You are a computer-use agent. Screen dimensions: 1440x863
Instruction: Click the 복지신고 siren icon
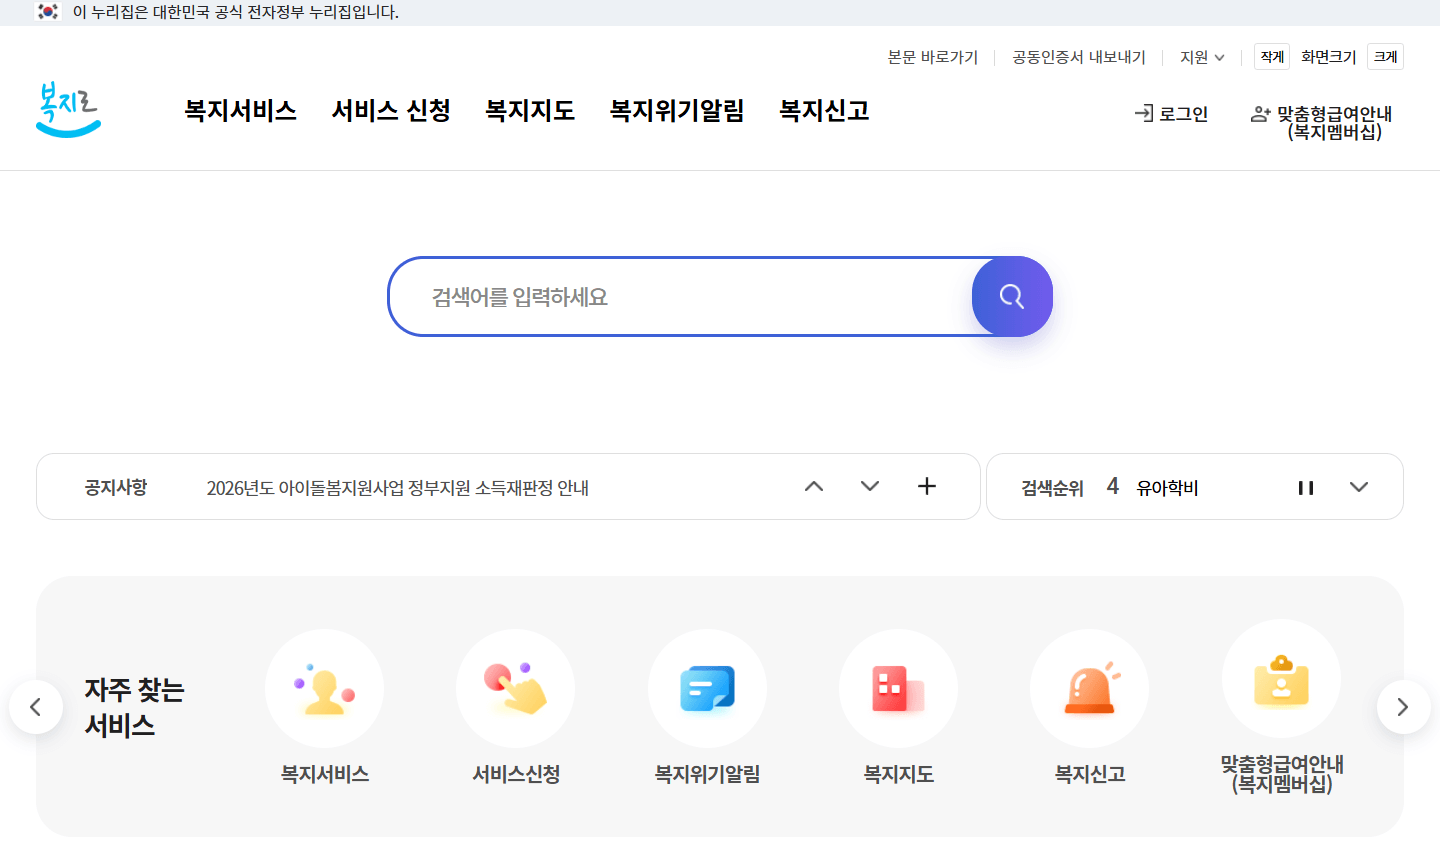pyautogui.click(x=1089, y=688)
